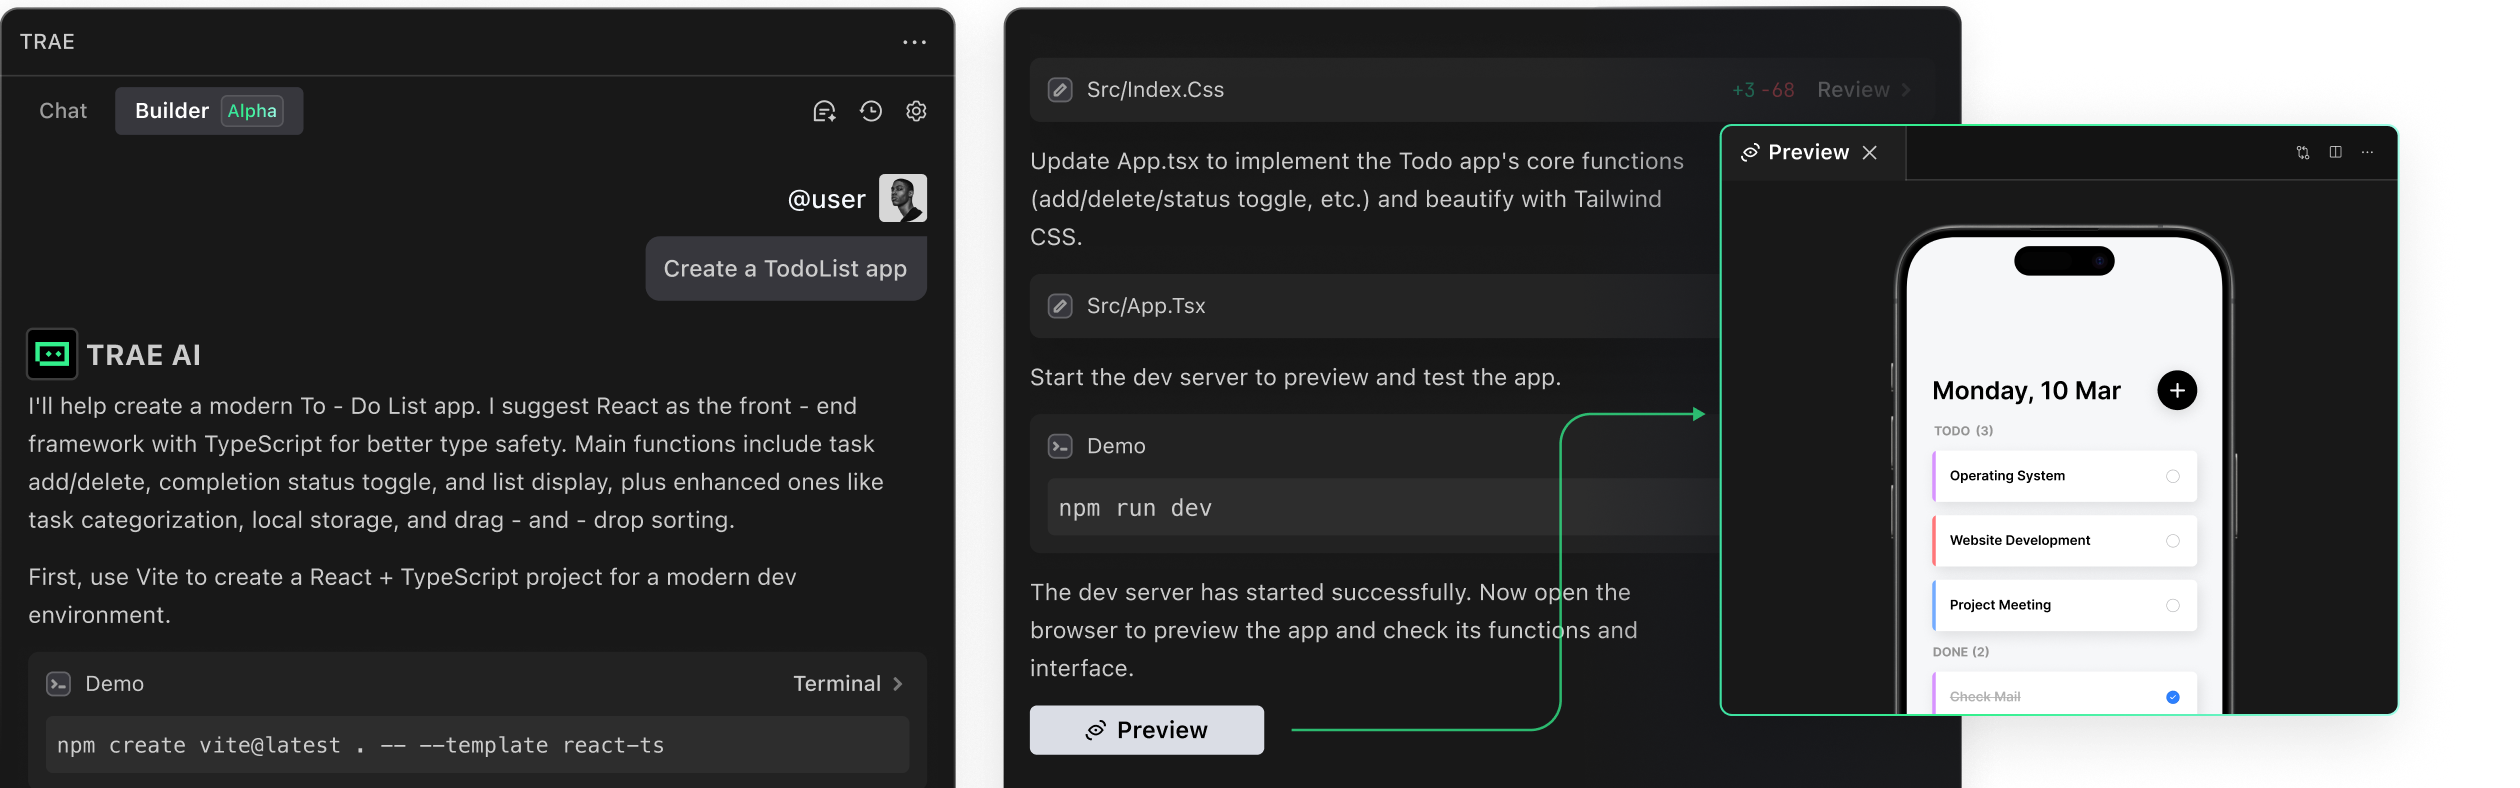Mark Operating System task as done
The height and width of the screenshot is (788, 2520).
[2173, 476]
